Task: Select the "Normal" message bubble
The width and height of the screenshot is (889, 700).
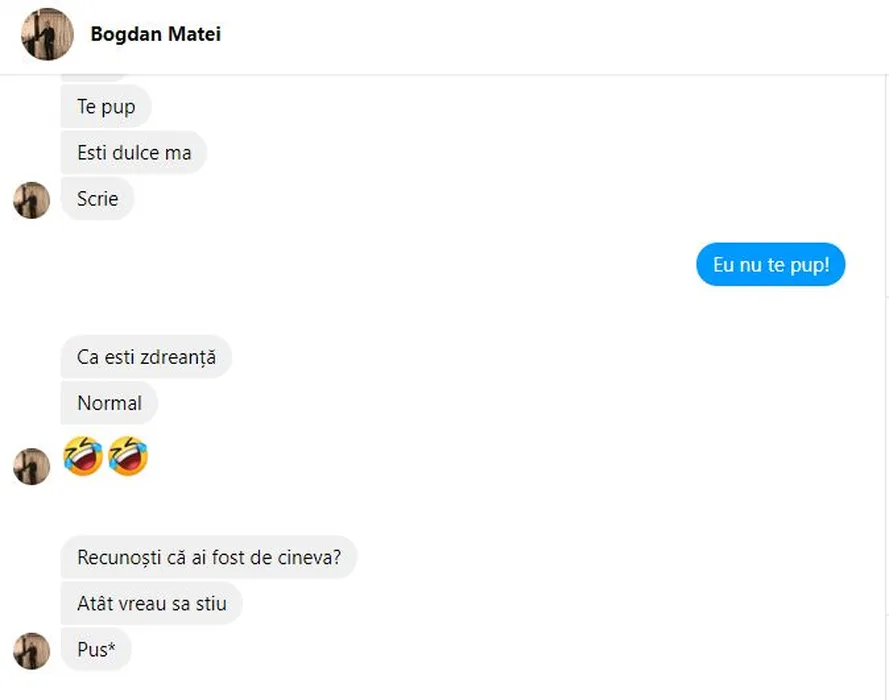Action: click(x=109, y=403)
